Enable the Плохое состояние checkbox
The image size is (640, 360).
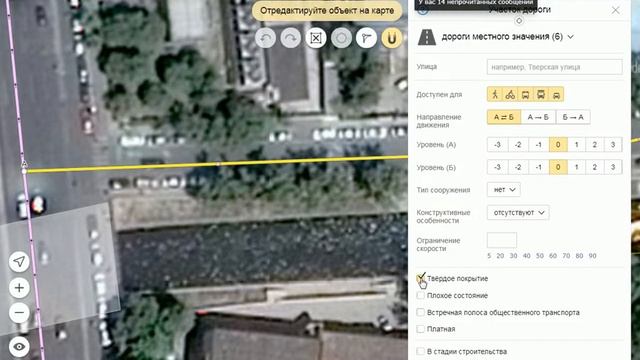click(x=421, y=296)
